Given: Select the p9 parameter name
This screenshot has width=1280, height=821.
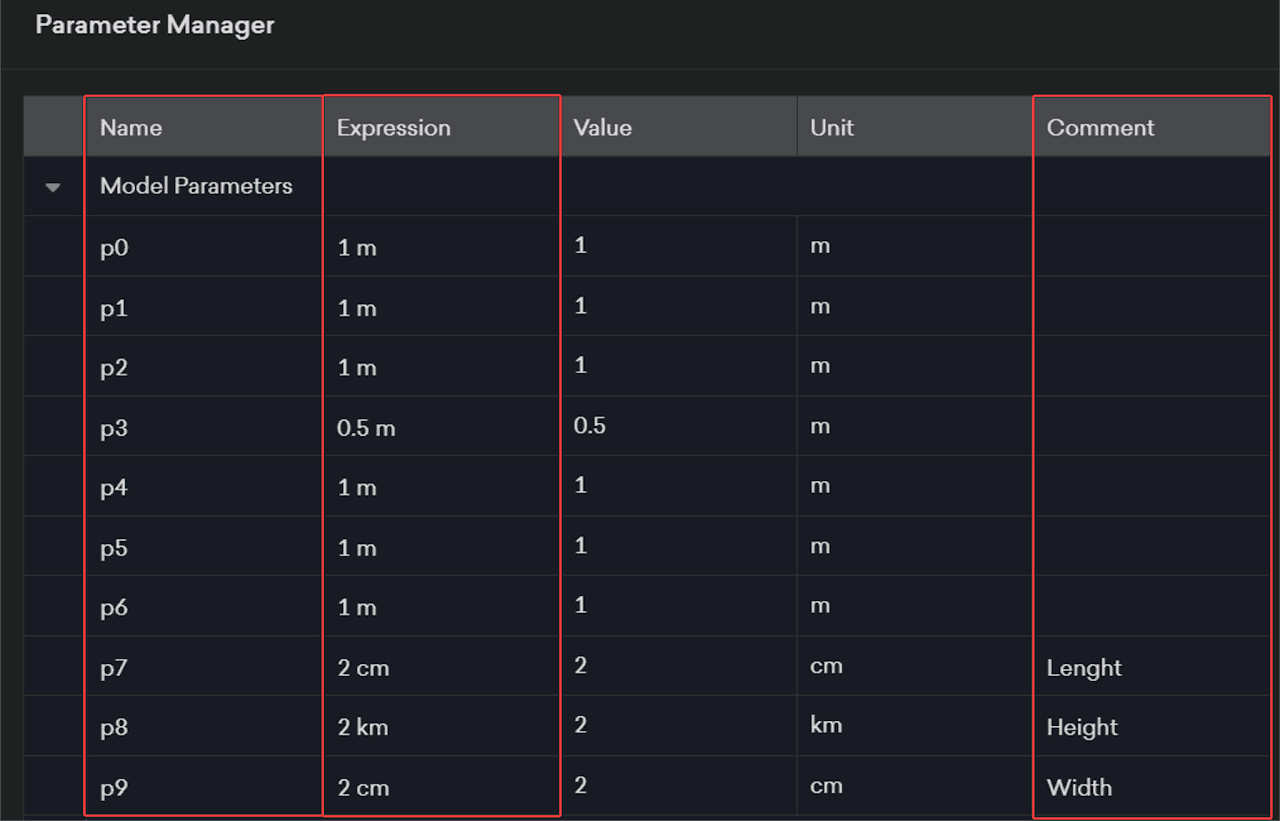Looking at the screenshot, I should (114, 788).
